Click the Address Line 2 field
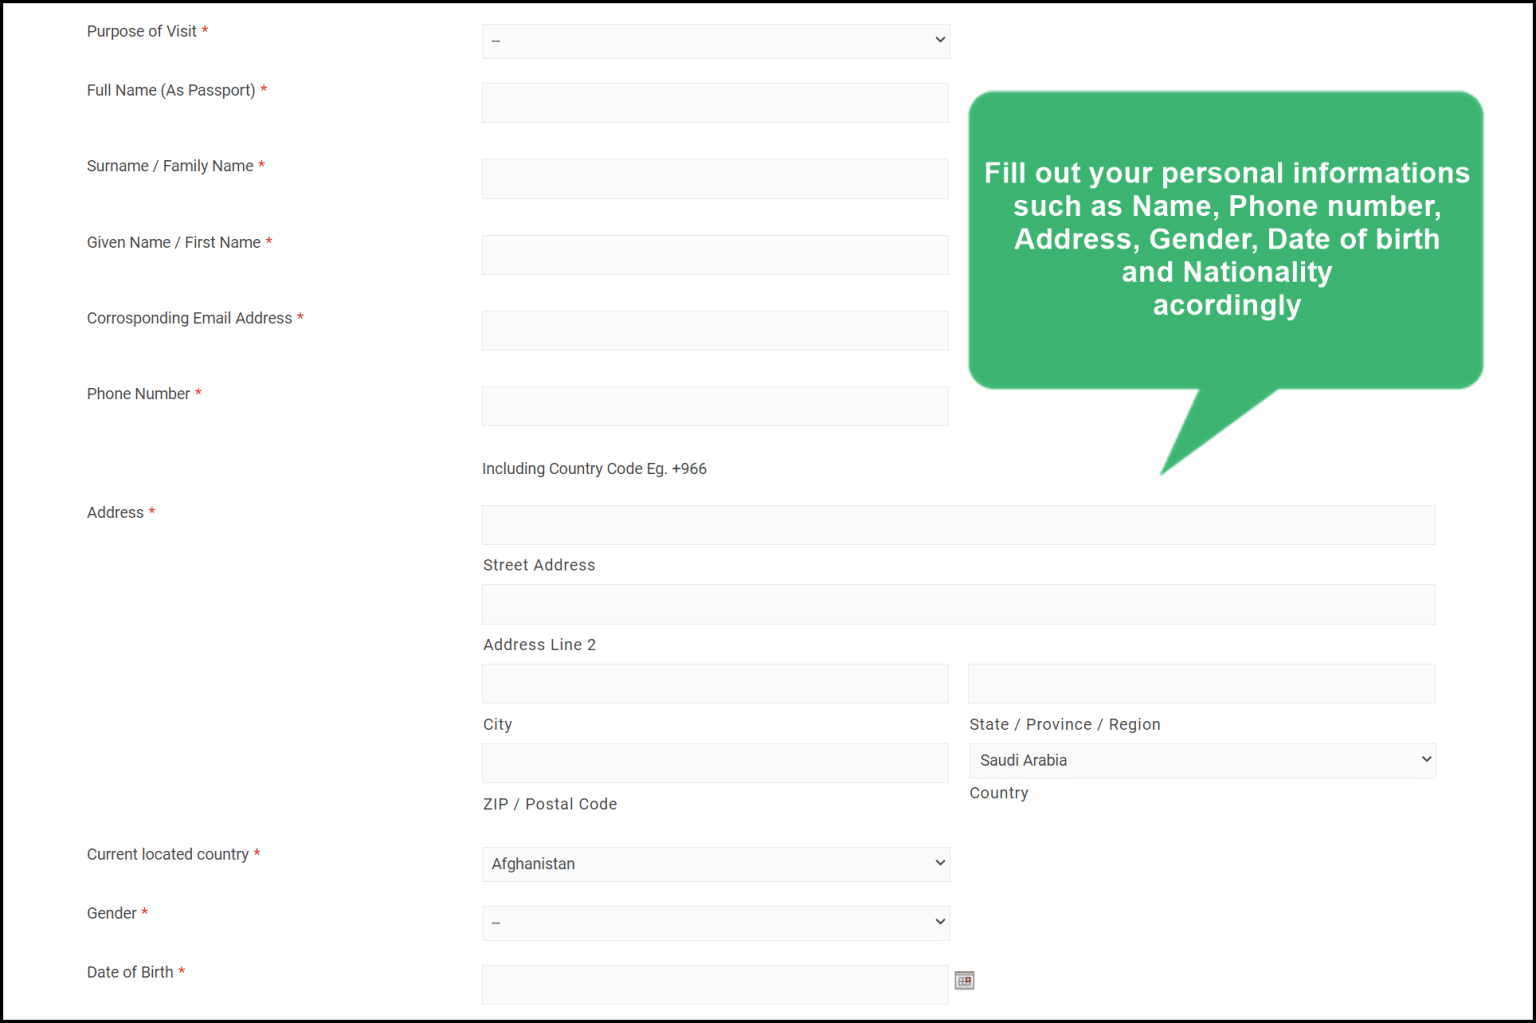 pos(957,604)
